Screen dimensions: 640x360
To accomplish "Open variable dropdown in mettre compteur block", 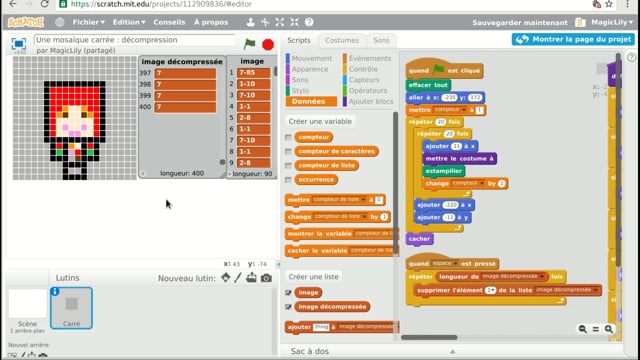I will point(464,109).
